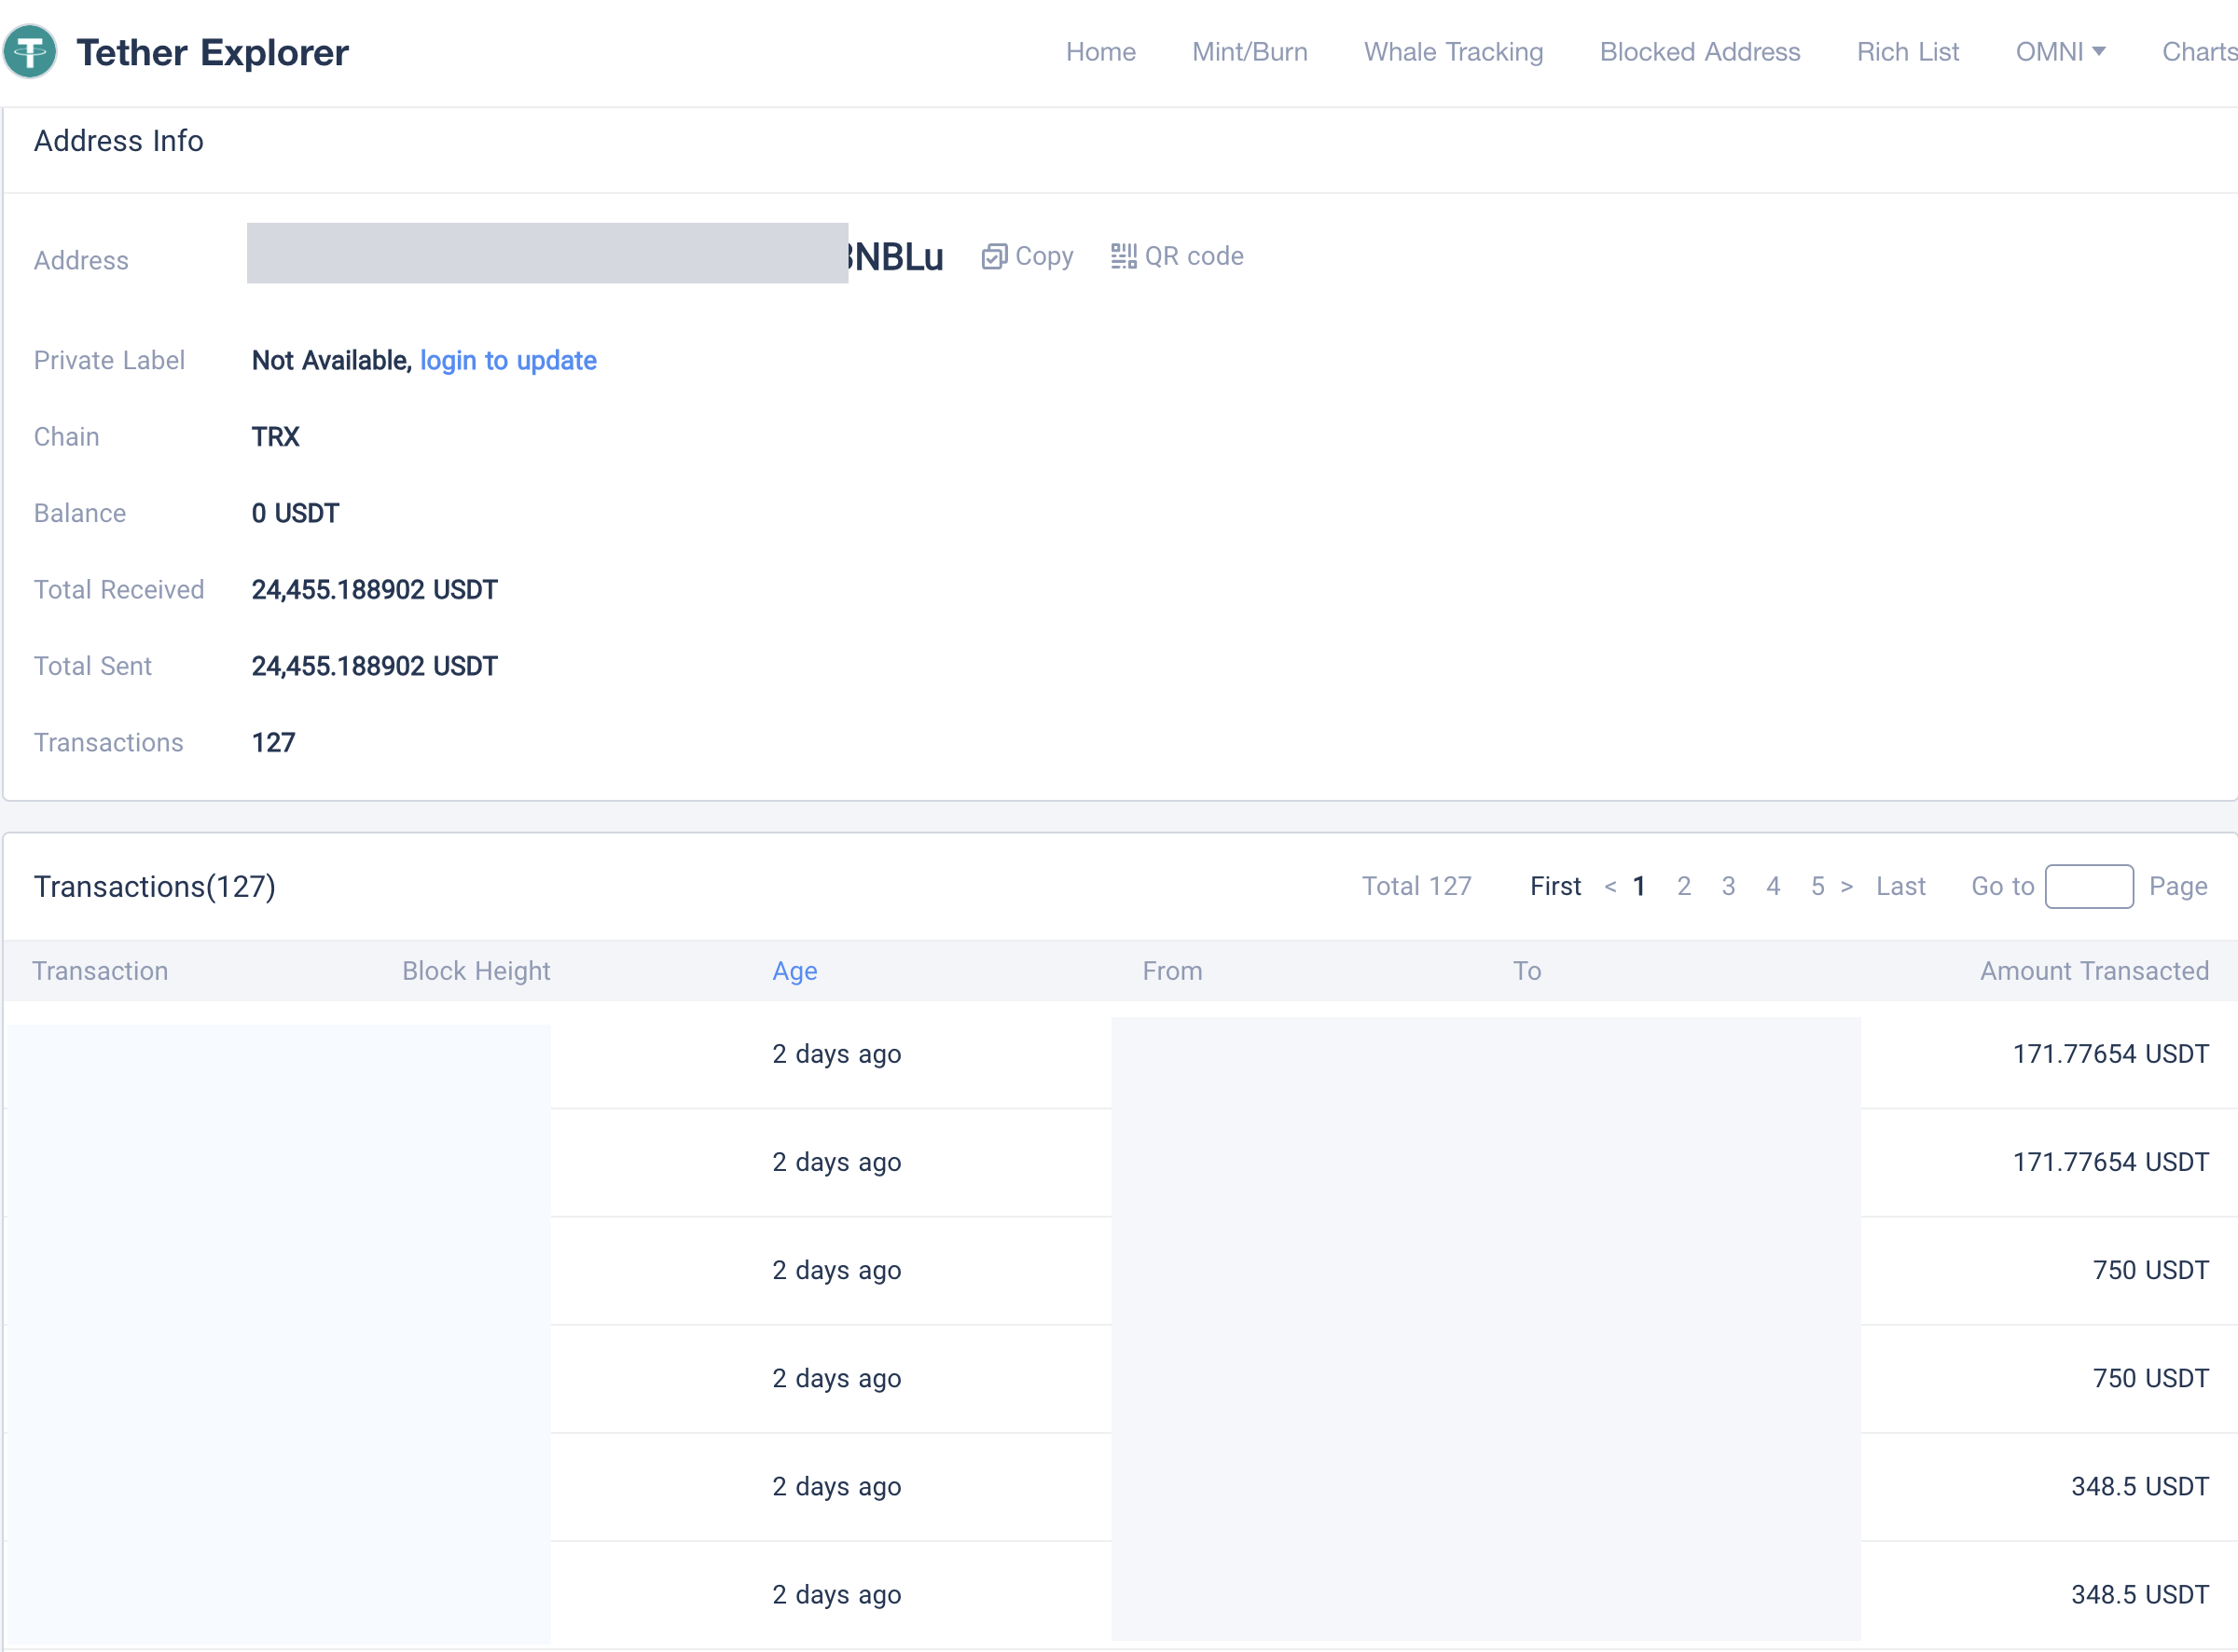The image size is (2238, 1652).
Task: Click the 'Total Sent' field label
Action: pos(93,667)
